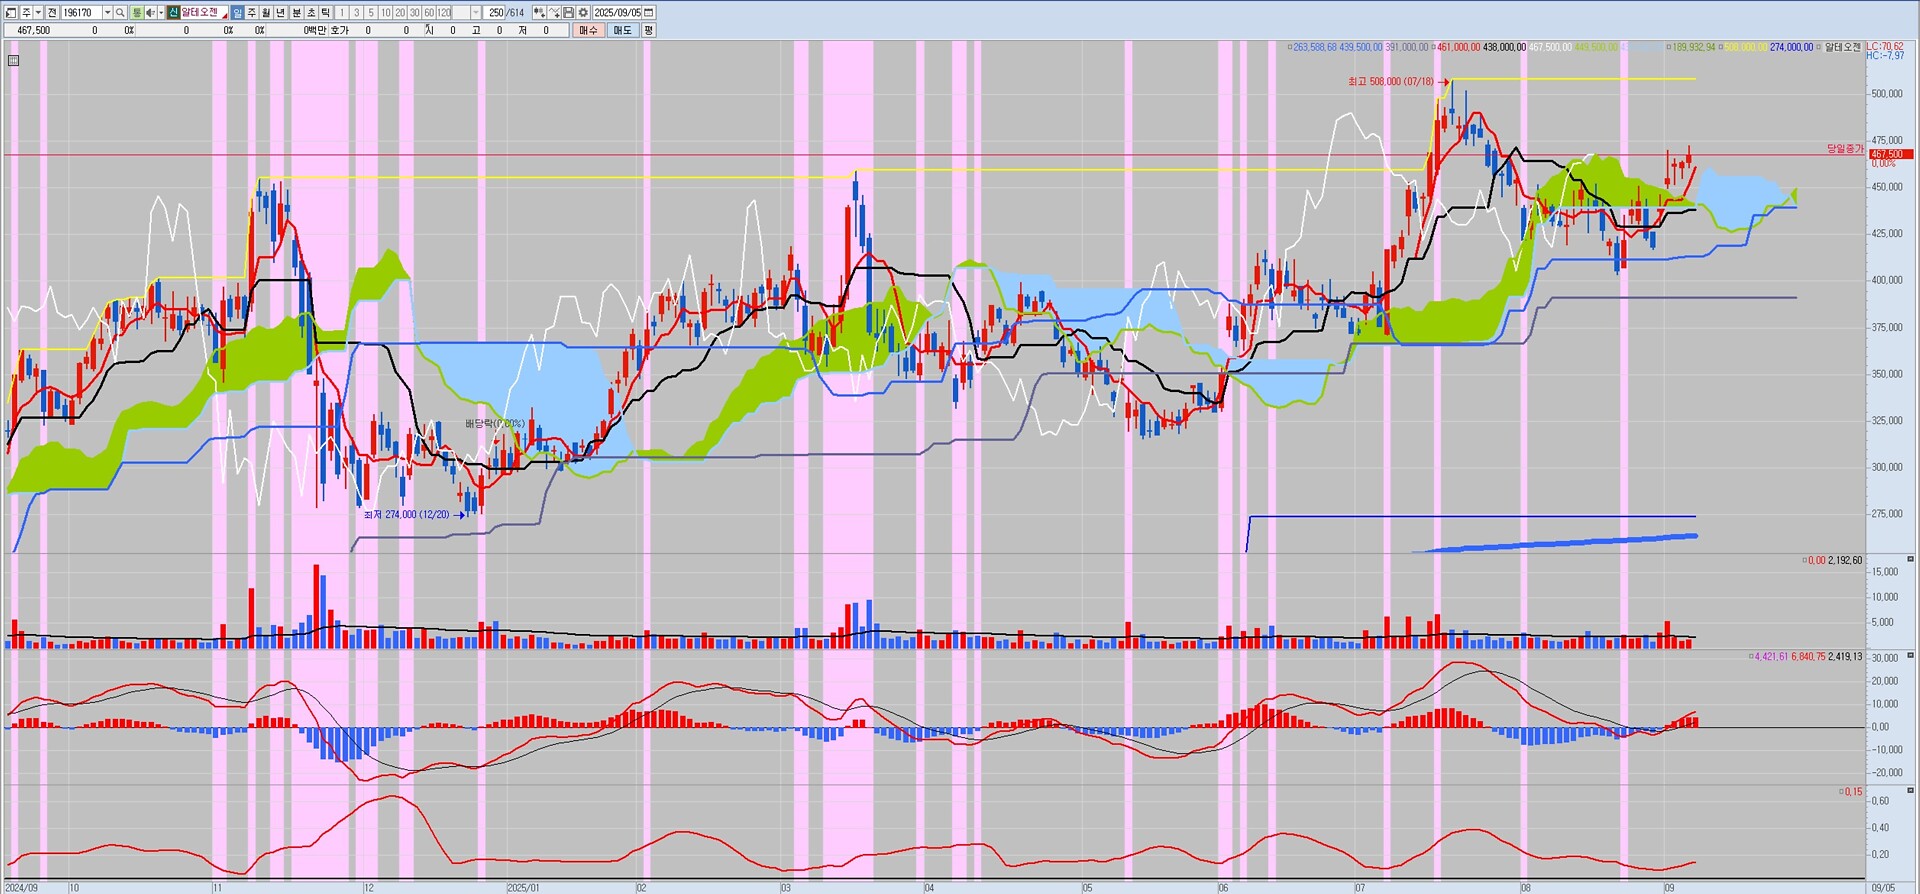Screen dimensions: 1920x894
Task: Click the 매도 sell button
Action: click(x=622, y=30)
